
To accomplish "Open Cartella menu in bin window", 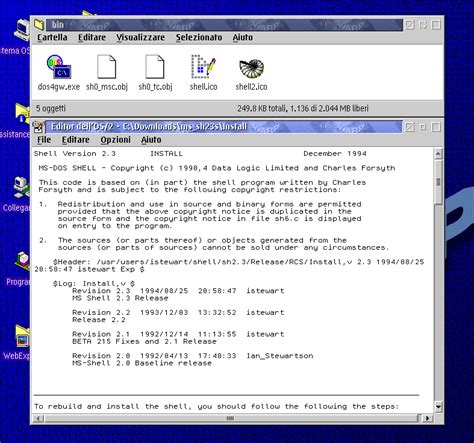I will [x=52, y=37].
